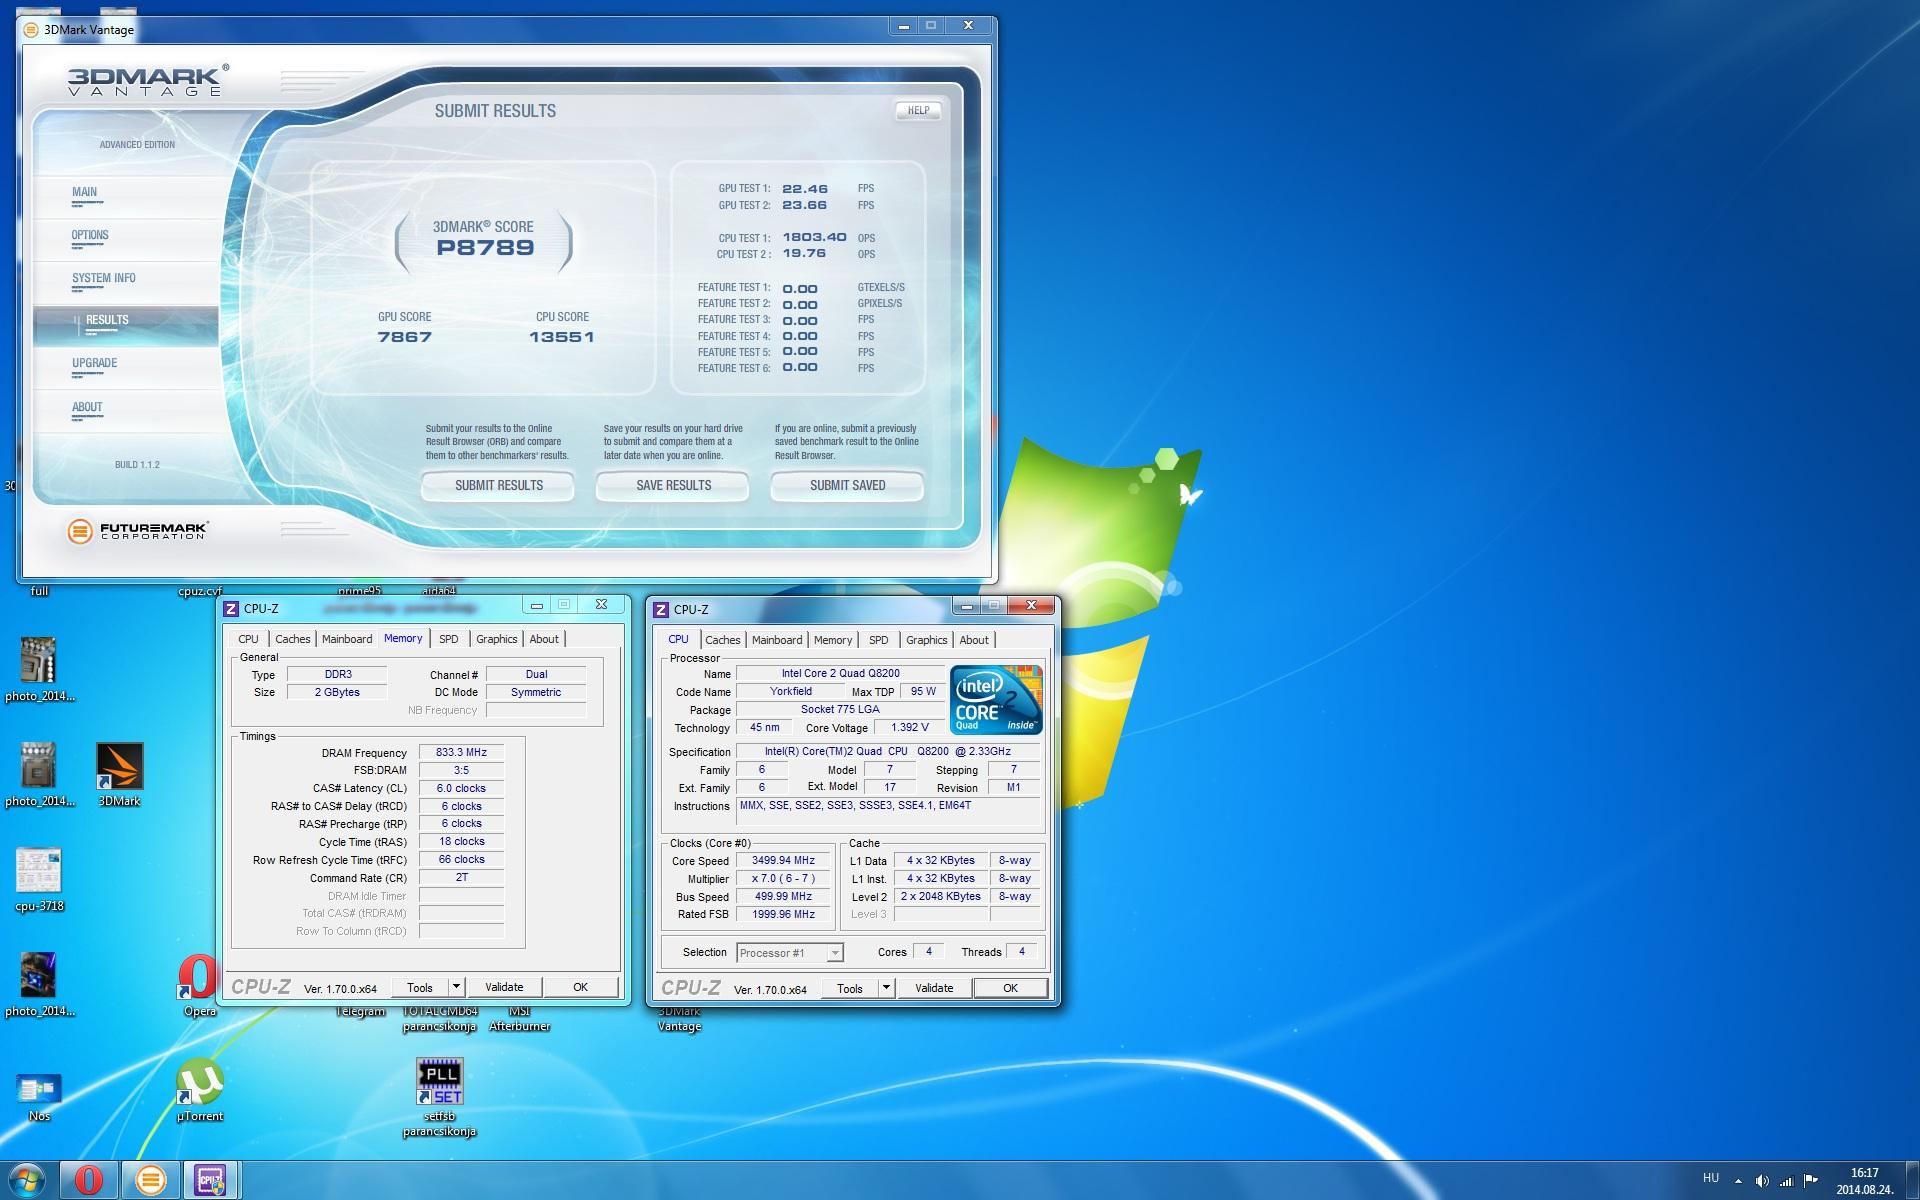
Task: Open Graphics tab in CPU-Z Memory window
Action: click(x=497, y=639)
